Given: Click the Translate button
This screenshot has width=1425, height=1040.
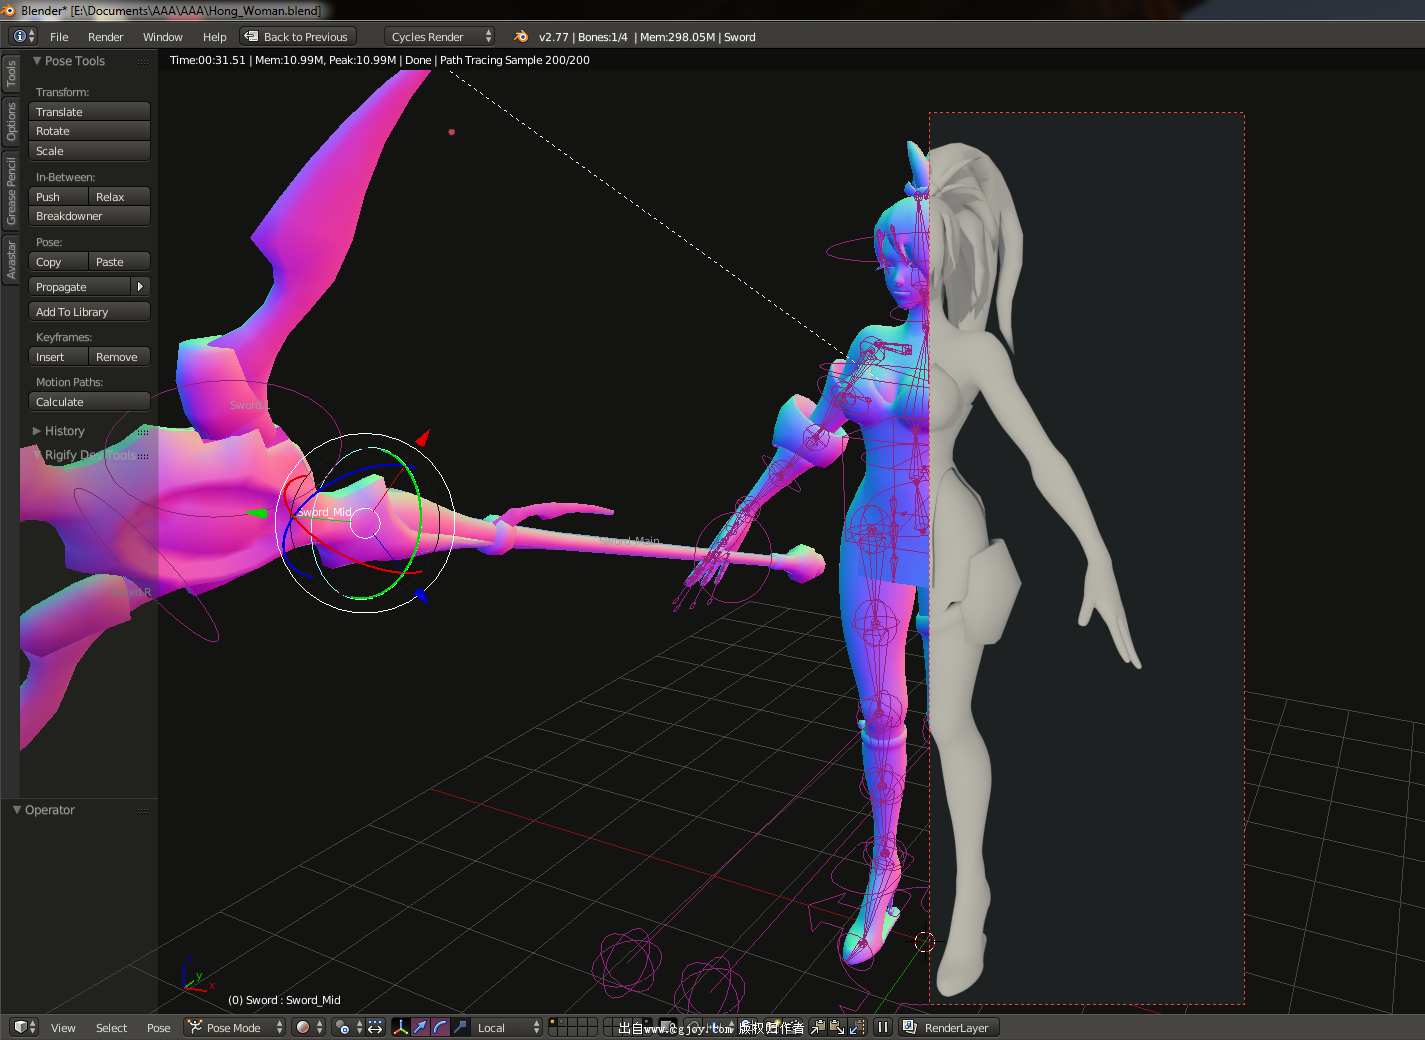Looking at the screenshot, I should pos(89,112).
